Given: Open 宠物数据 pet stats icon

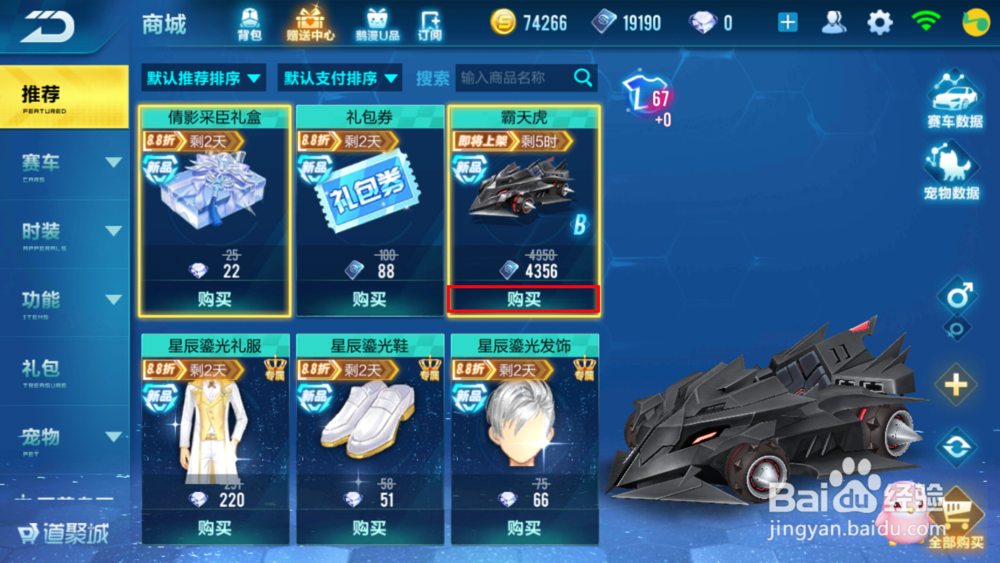Looking at the screenshot, I should click(952, 171).
